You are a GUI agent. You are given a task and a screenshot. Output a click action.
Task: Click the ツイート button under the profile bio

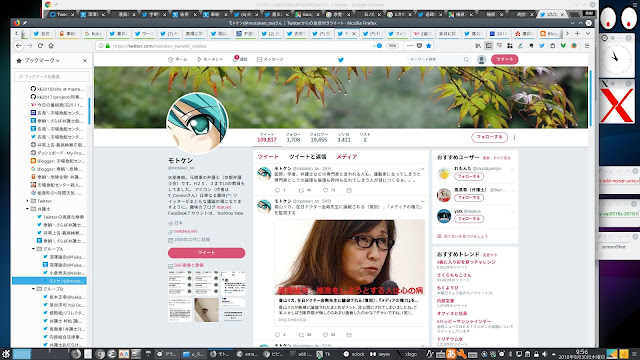[207, 253]
